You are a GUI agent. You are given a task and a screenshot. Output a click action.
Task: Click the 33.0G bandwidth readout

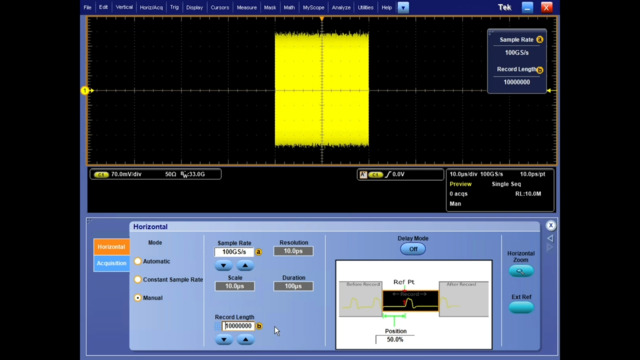coord(193,174)
